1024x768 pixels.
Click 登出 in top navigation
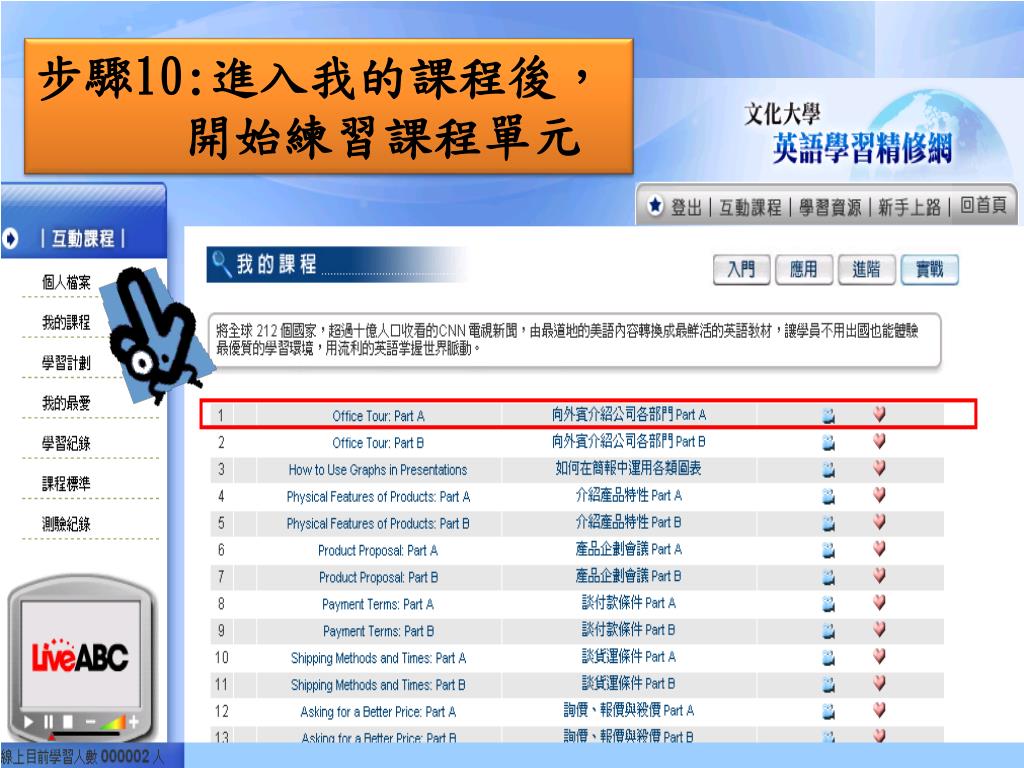[x=686, y=207]
